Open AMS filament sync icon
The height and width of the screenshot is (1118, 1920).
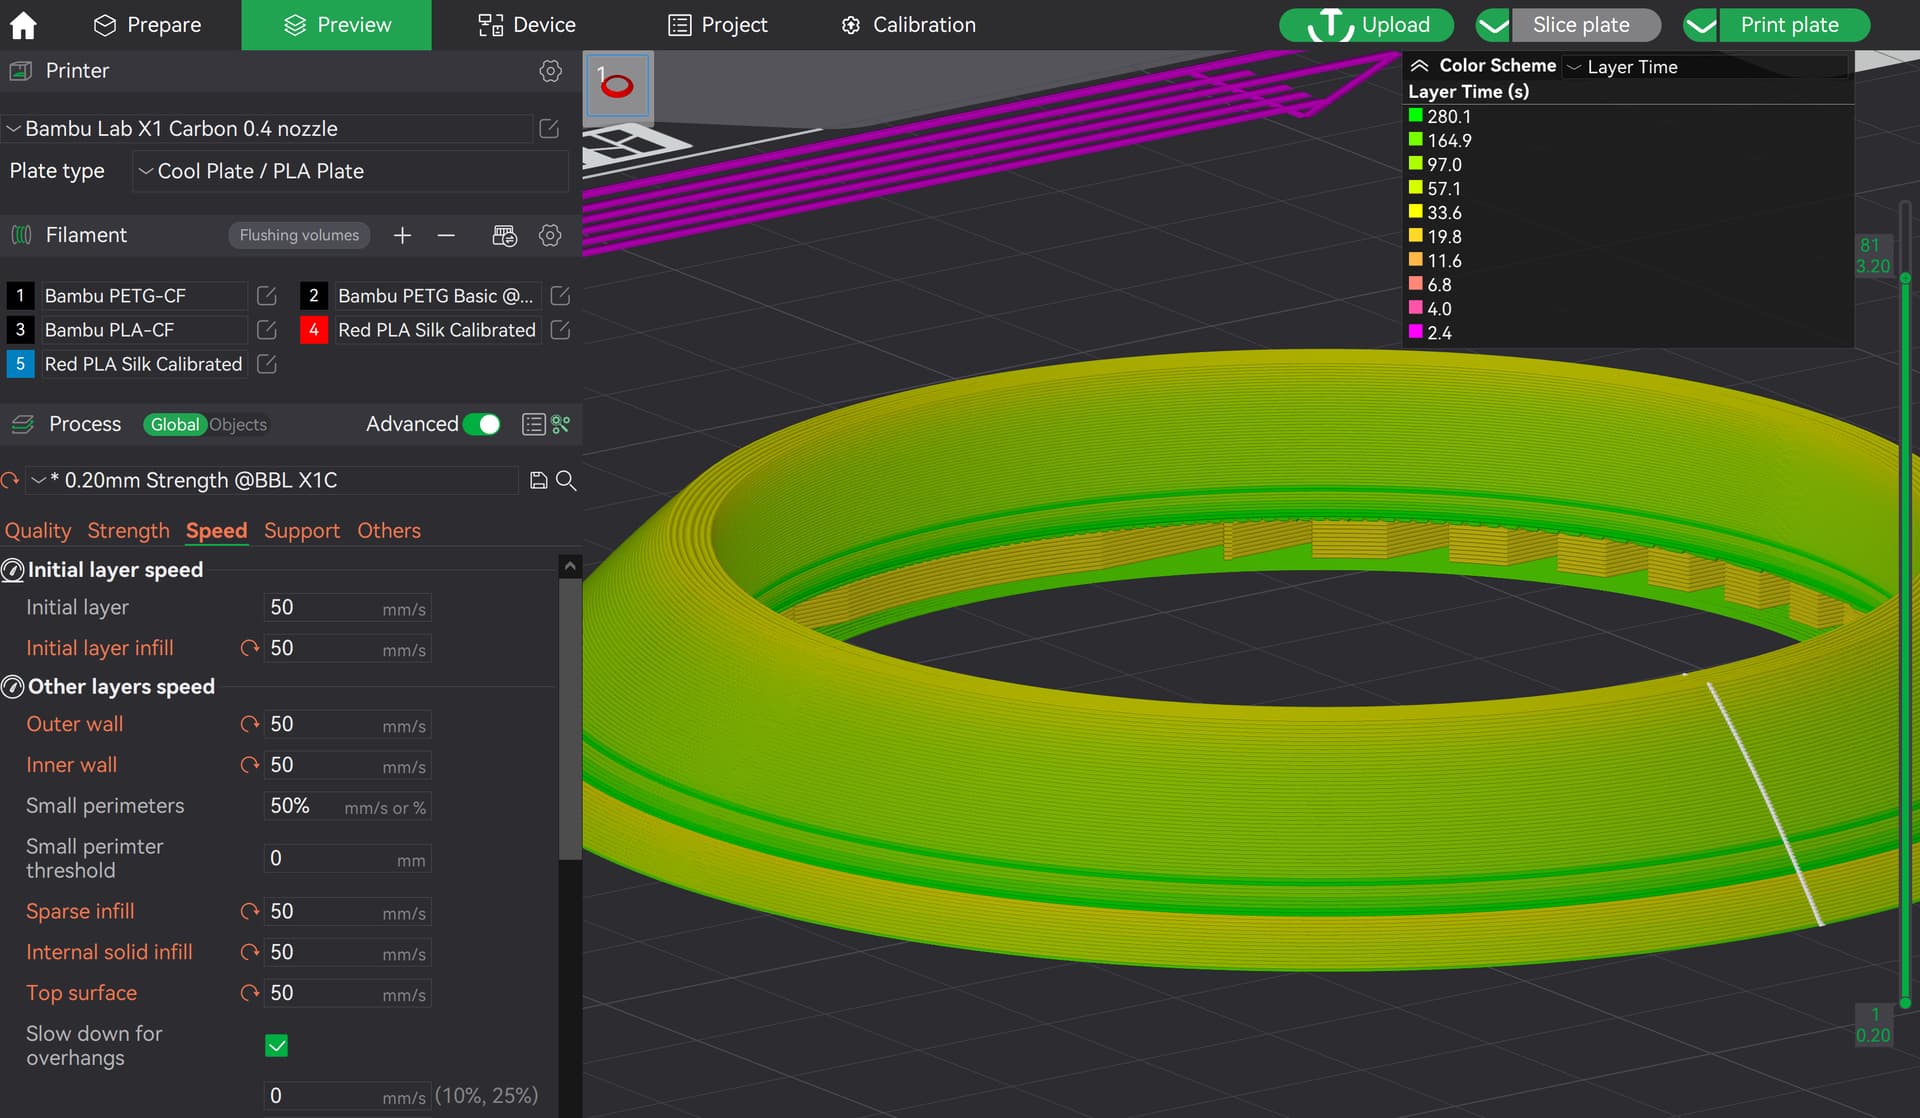(504, 235)
